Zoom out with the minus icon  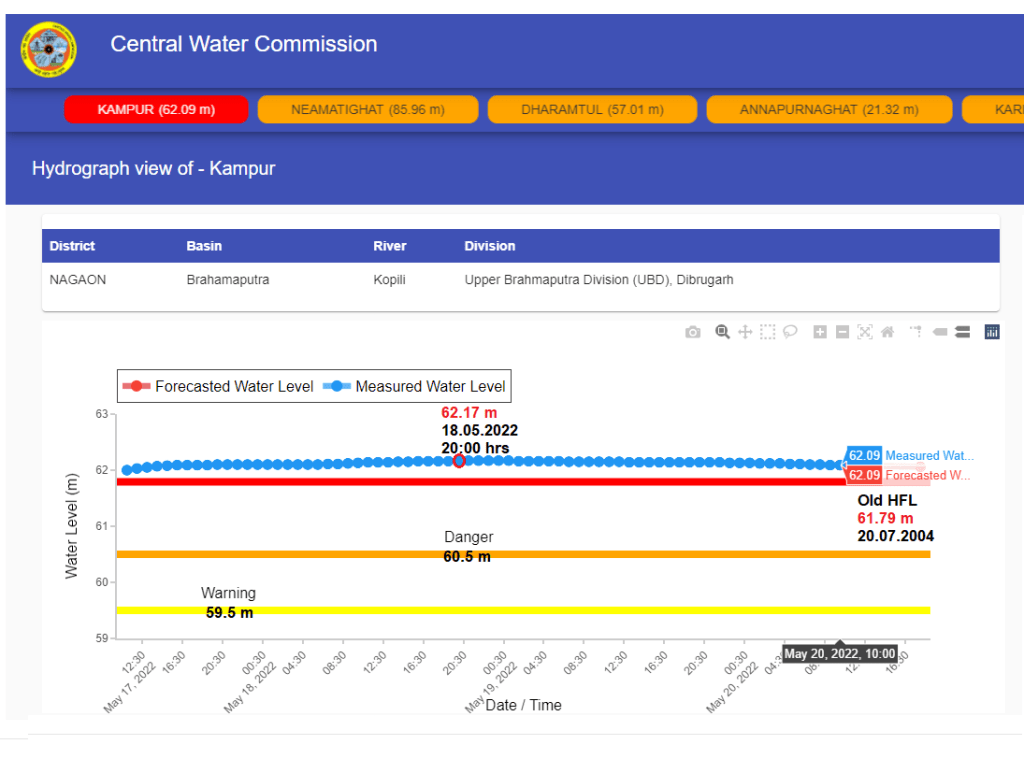click(x=842, y=332)
